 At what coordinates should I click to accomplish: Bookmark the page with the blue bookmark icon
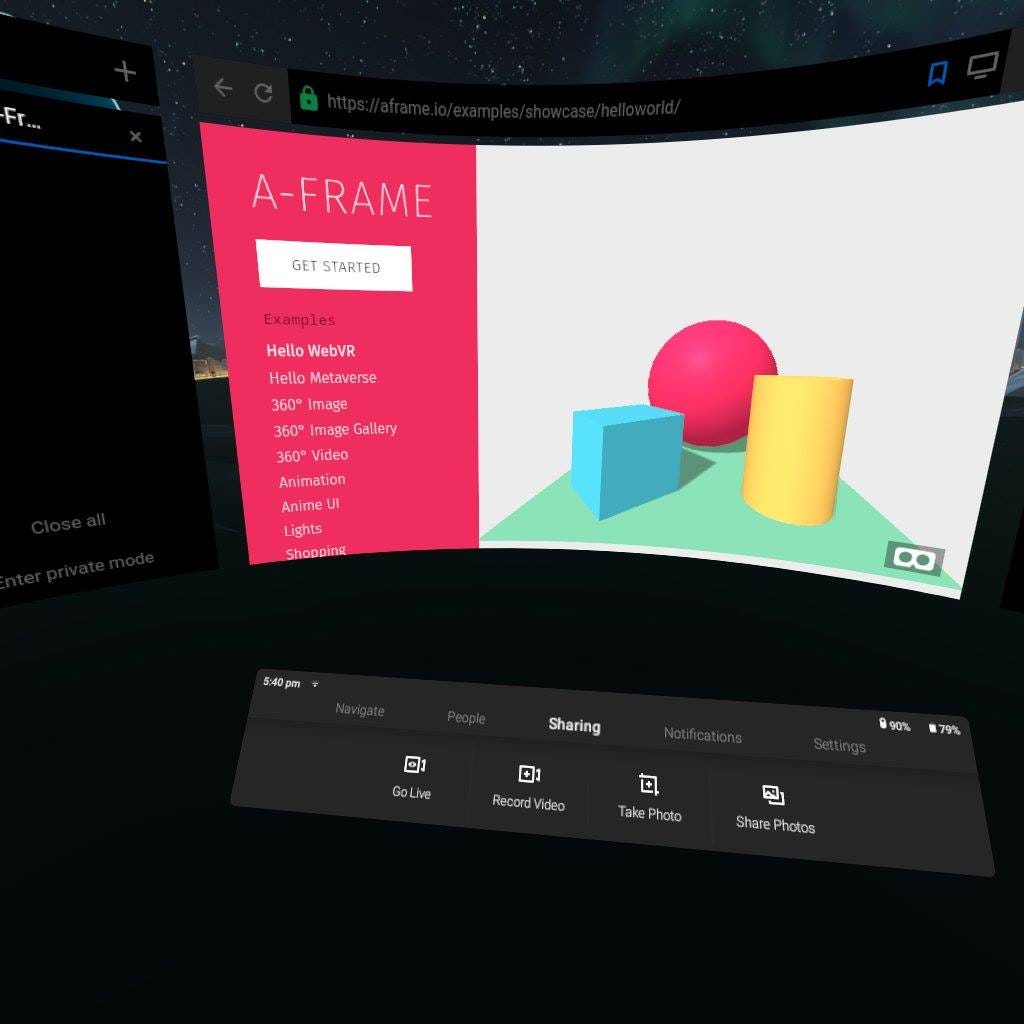[938, 73]
